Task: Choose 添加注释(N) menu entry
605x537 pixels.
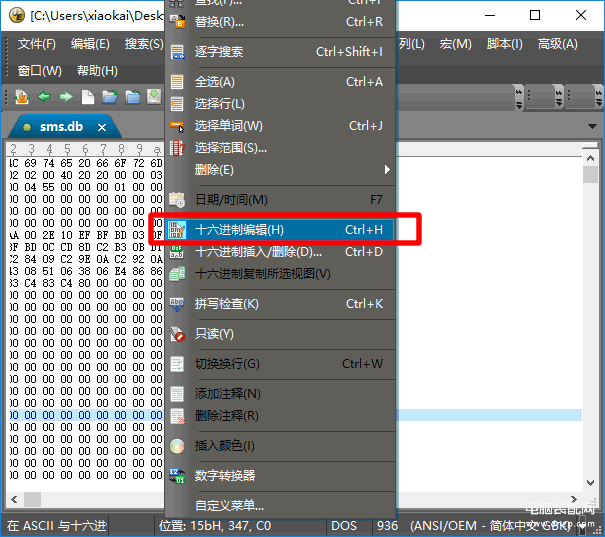Action: (281, 394)
